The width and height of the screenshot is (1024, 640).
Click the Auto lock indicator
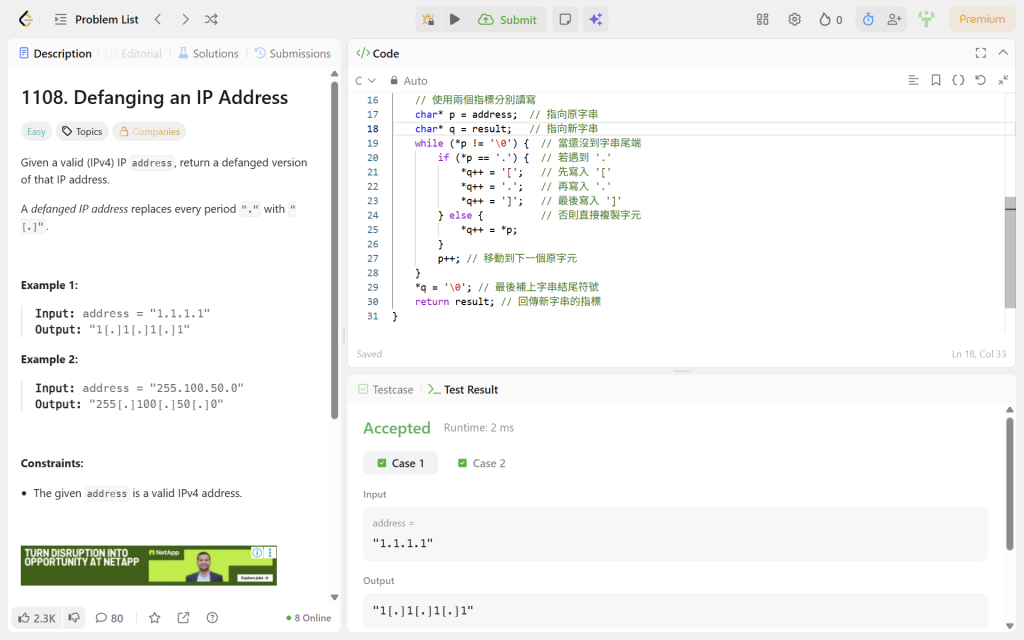click(409, 81)
